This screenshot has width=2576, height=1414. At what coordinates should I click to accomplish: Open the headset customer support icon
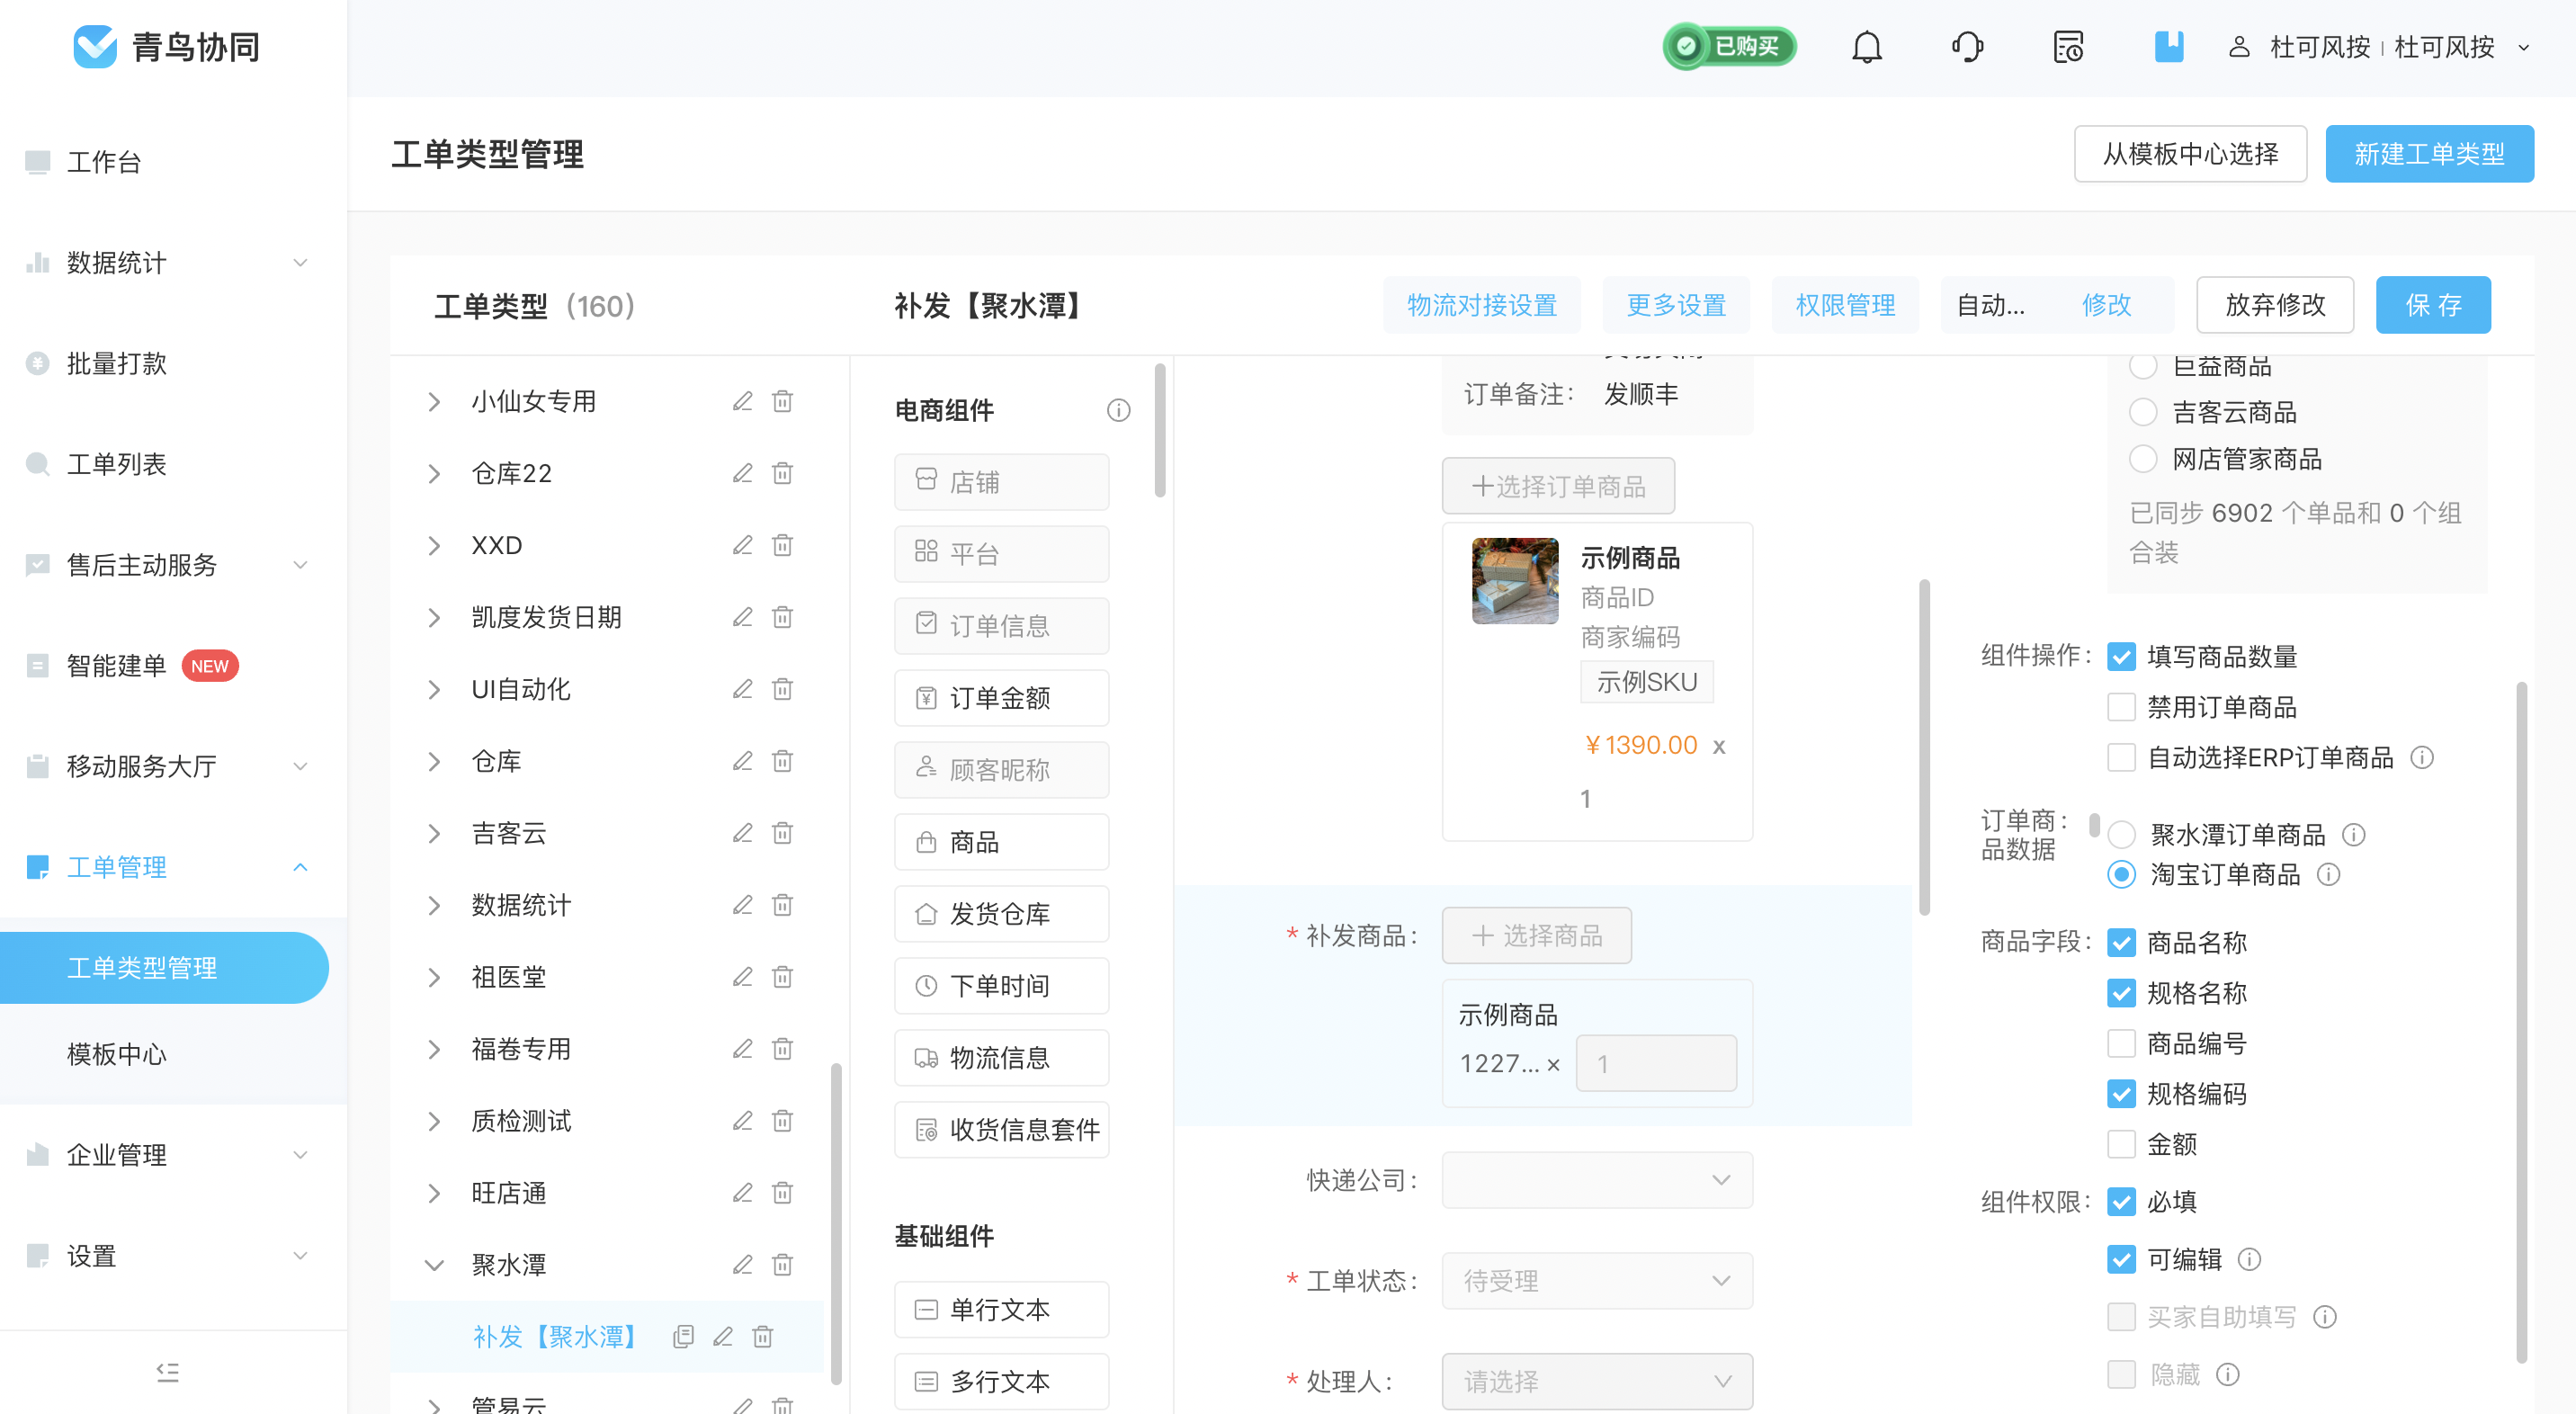(x=1969, y=47)
